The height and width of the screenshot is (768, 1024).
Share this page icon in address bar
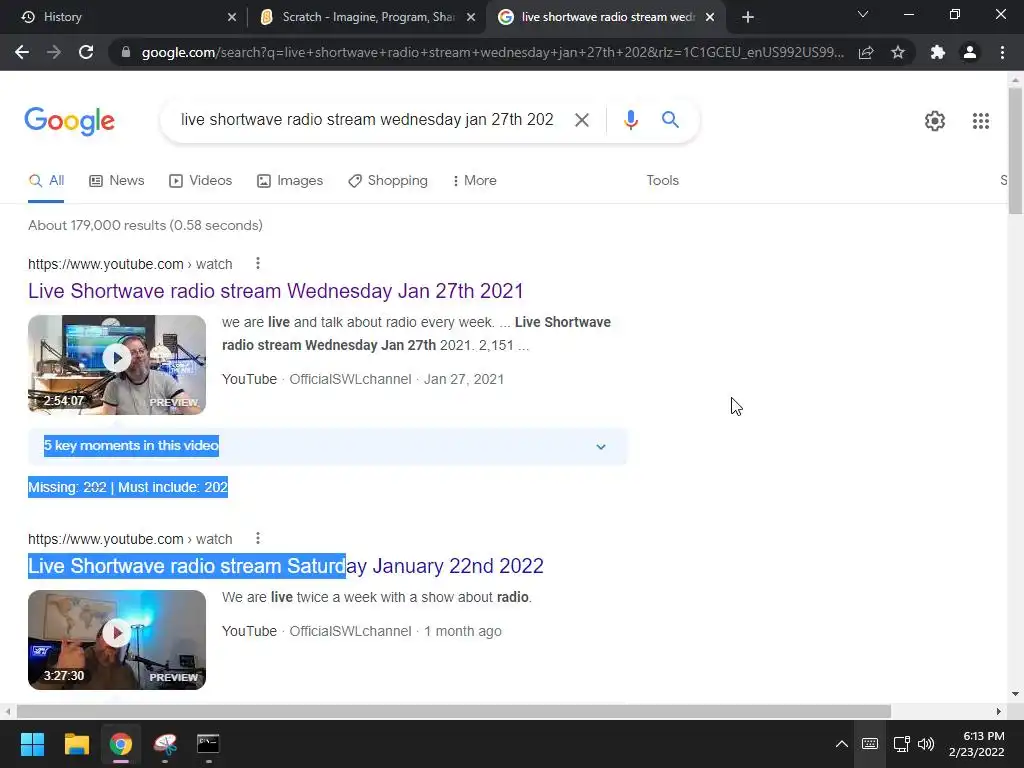pos(866,52)
